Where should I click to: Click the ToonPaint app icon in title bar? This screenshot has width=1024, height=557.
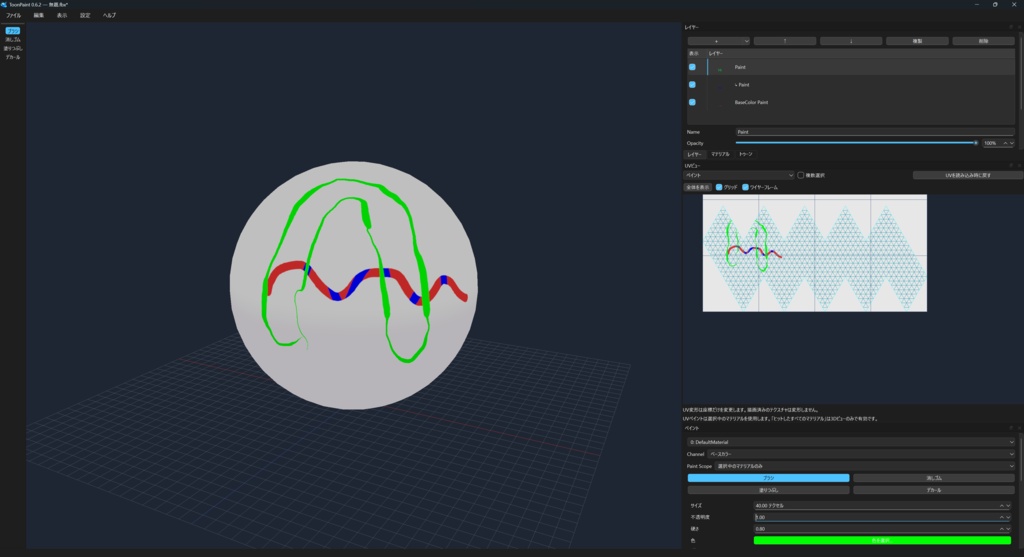pos(4,5)
